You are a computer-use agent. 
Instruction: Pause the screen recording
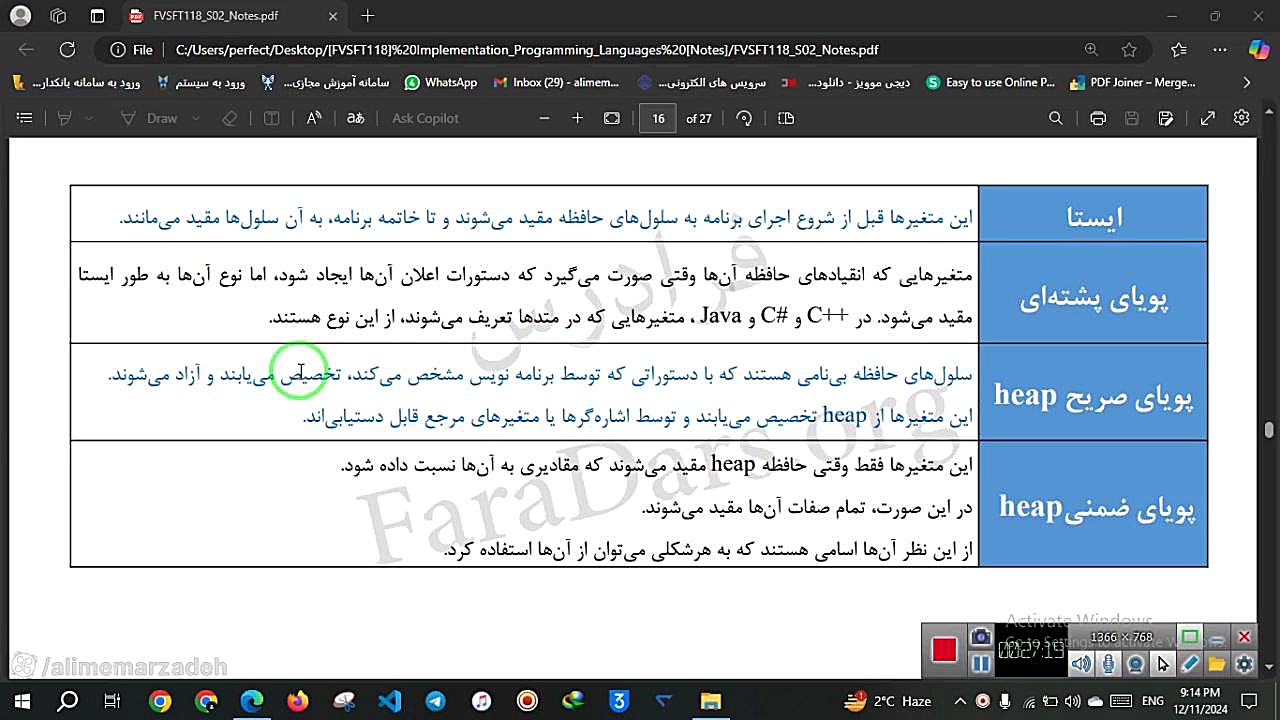(x=981, y=663)
